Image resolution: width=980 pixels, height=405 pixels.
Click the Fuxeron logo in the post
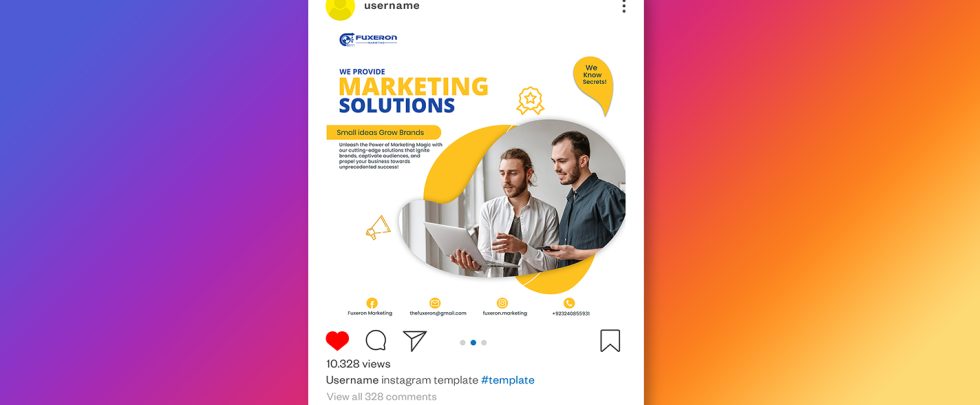(x=368, y=39)
